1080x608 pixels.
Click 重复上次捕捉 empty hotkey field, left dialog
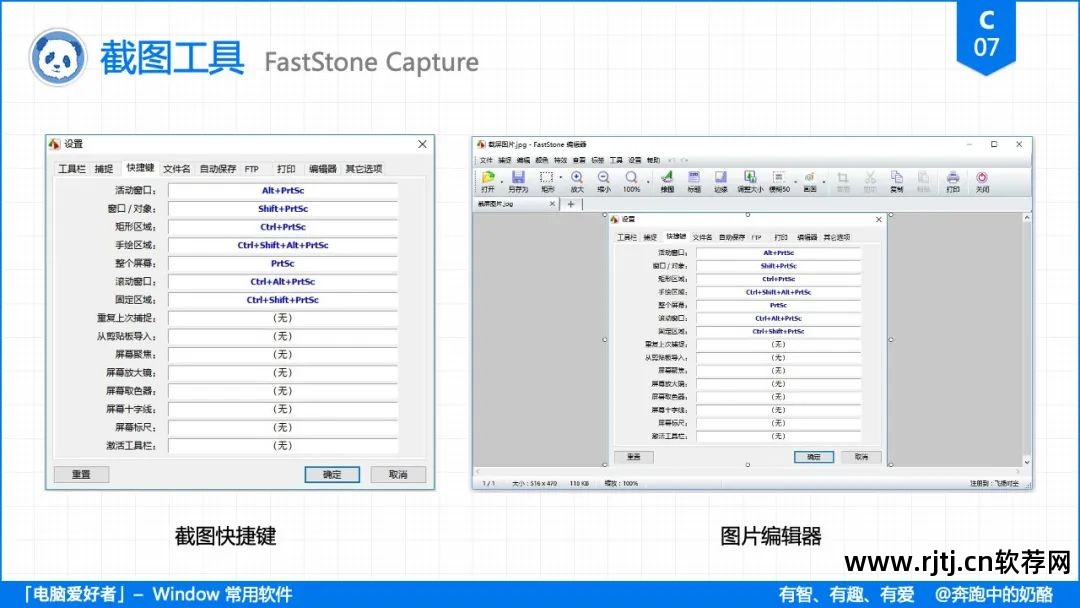tap(283, 318)
